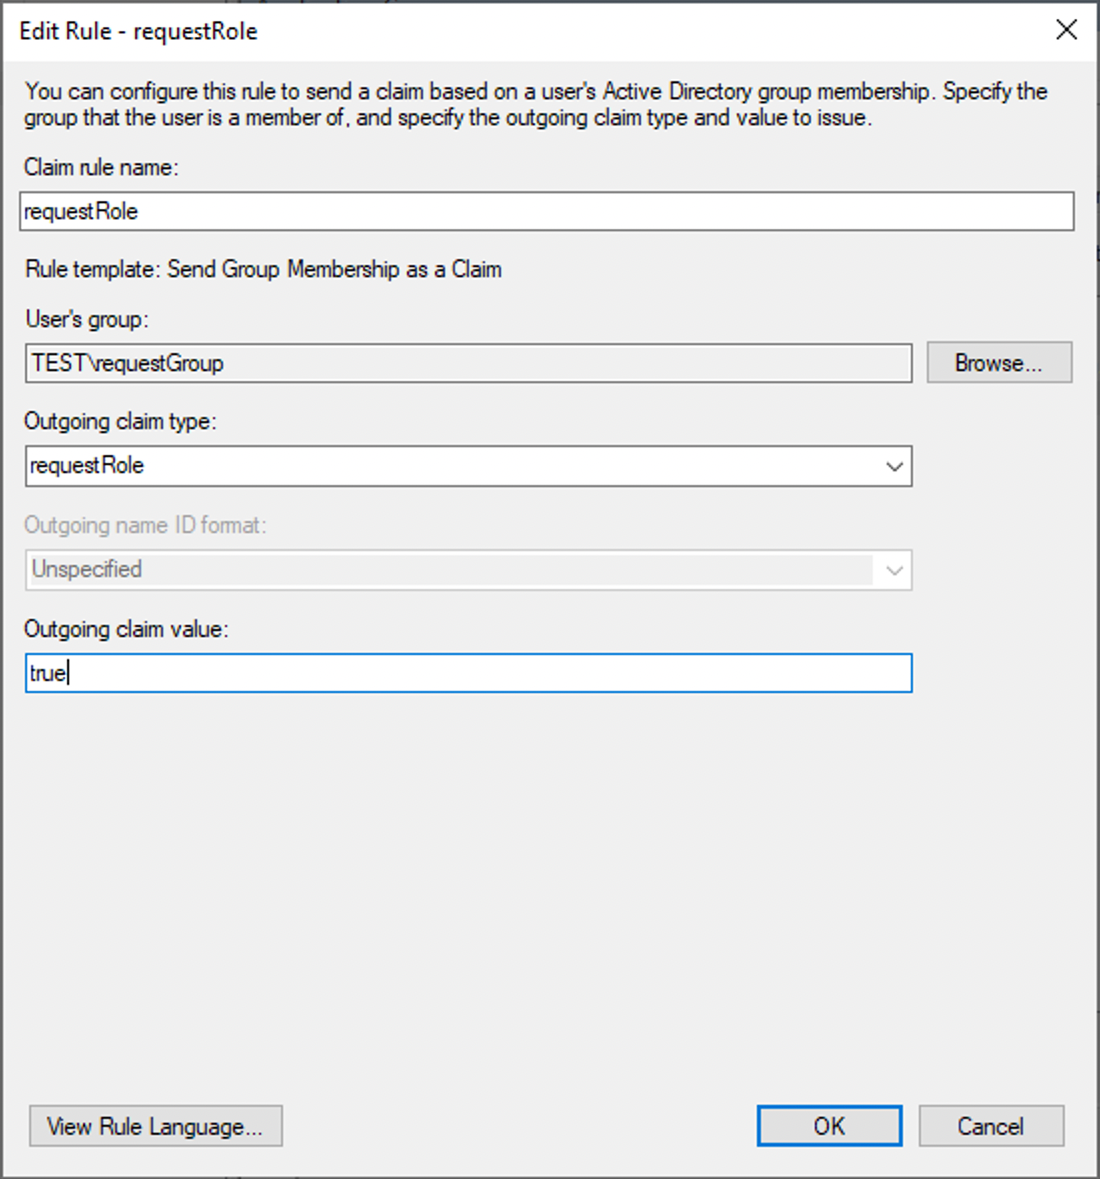This screenshot has height=1179, width=1100.
Task: Click the requestRole text in claim type combo
Action: point(86,465)
